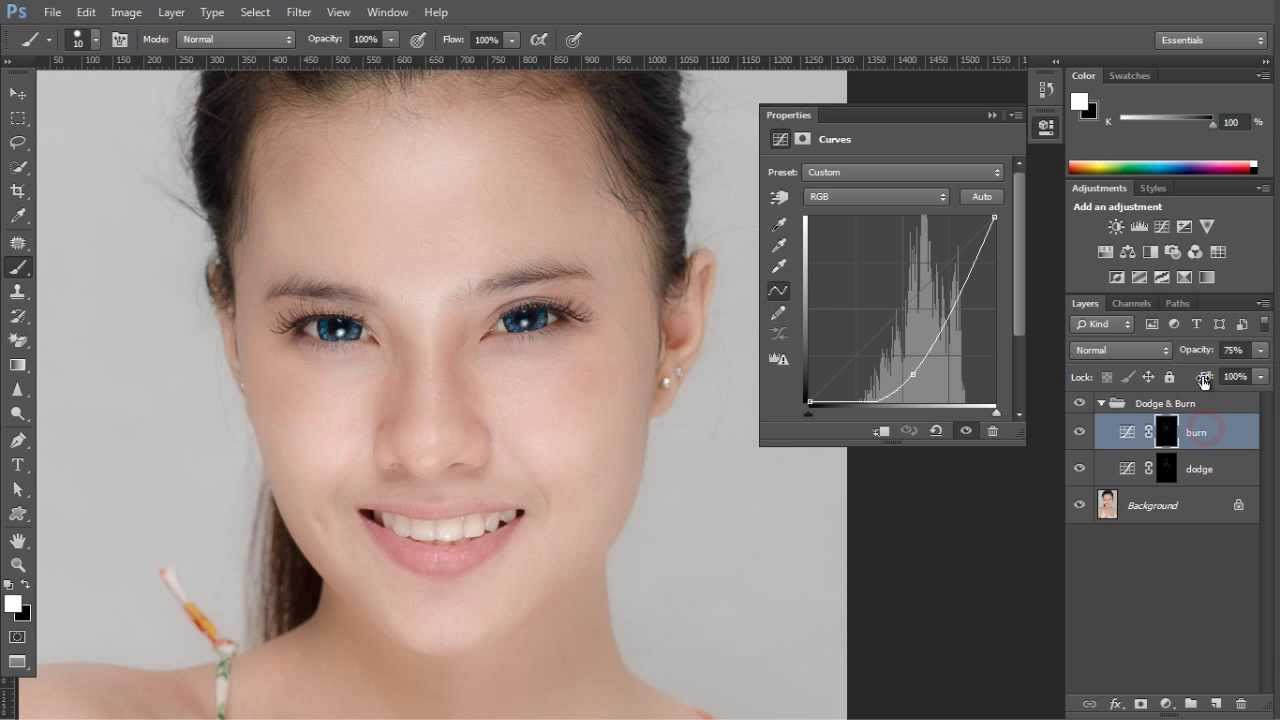The image size is (1280, 720).
Task: Click the burn layer mask thumbnail
Action: (x=1167, y=432)
